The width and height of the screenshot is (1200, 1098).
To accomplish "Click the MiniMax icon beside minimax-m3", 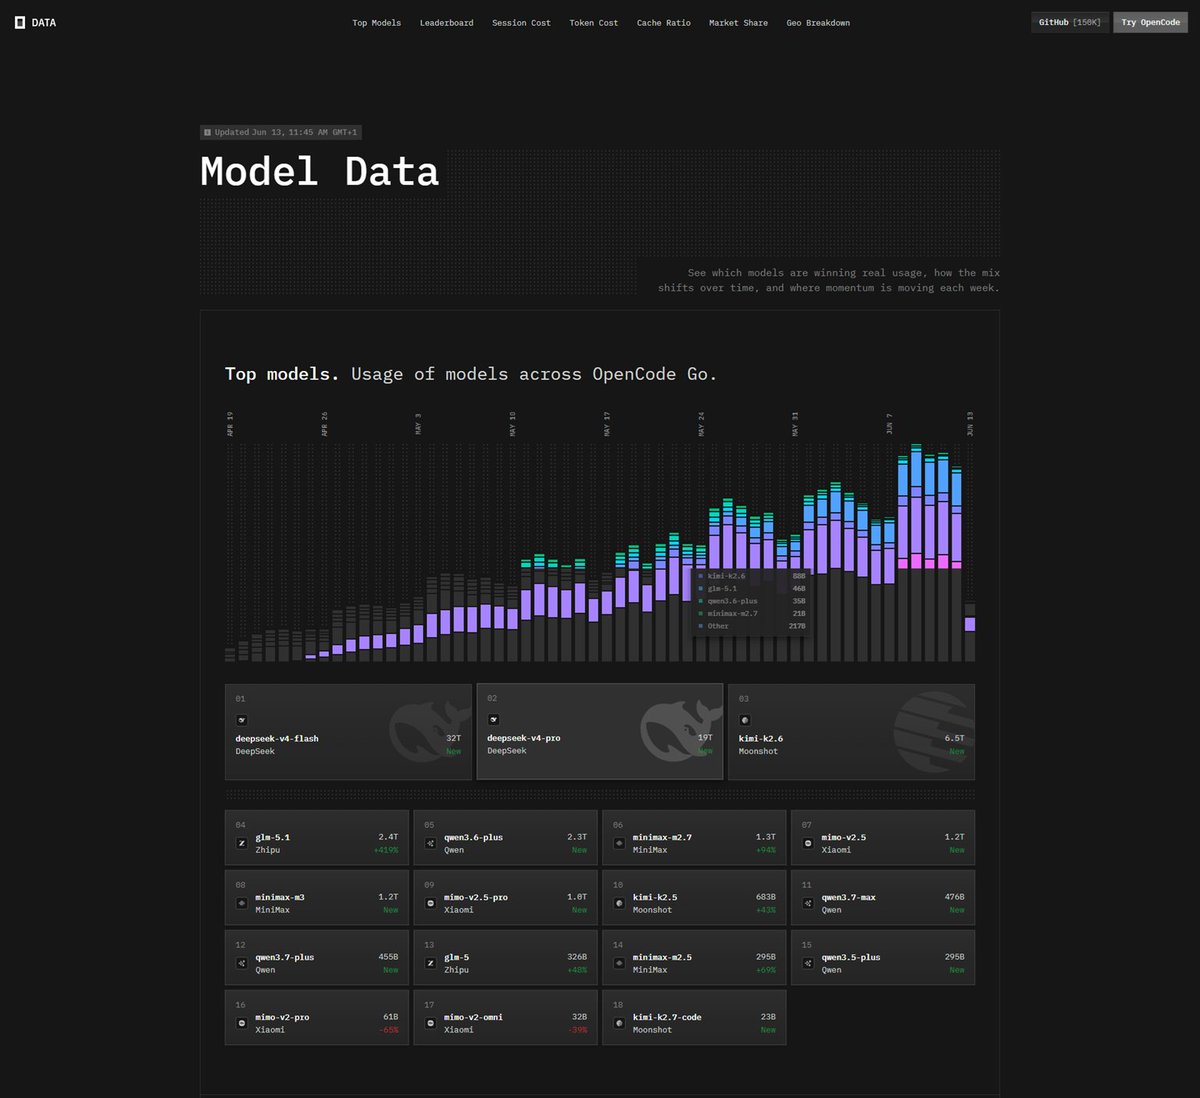I will point(241,903).
